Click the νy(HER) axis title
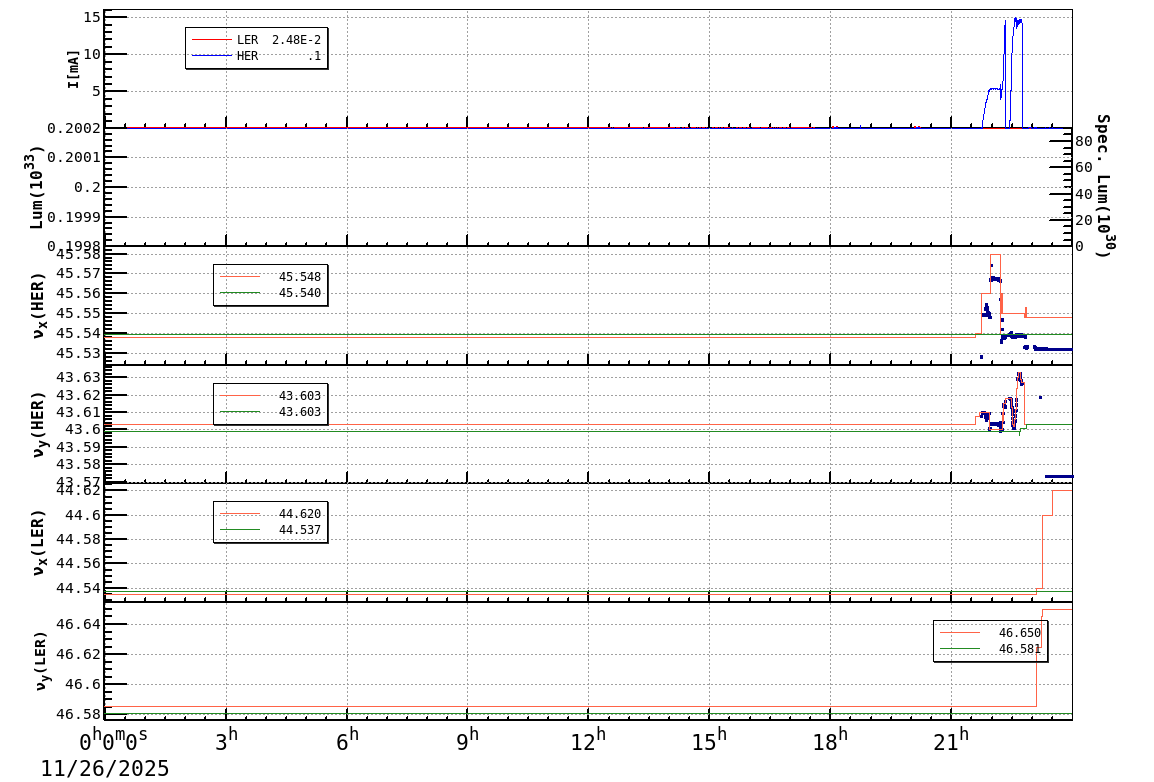1154x782 pixels. (x=38, y=423)
